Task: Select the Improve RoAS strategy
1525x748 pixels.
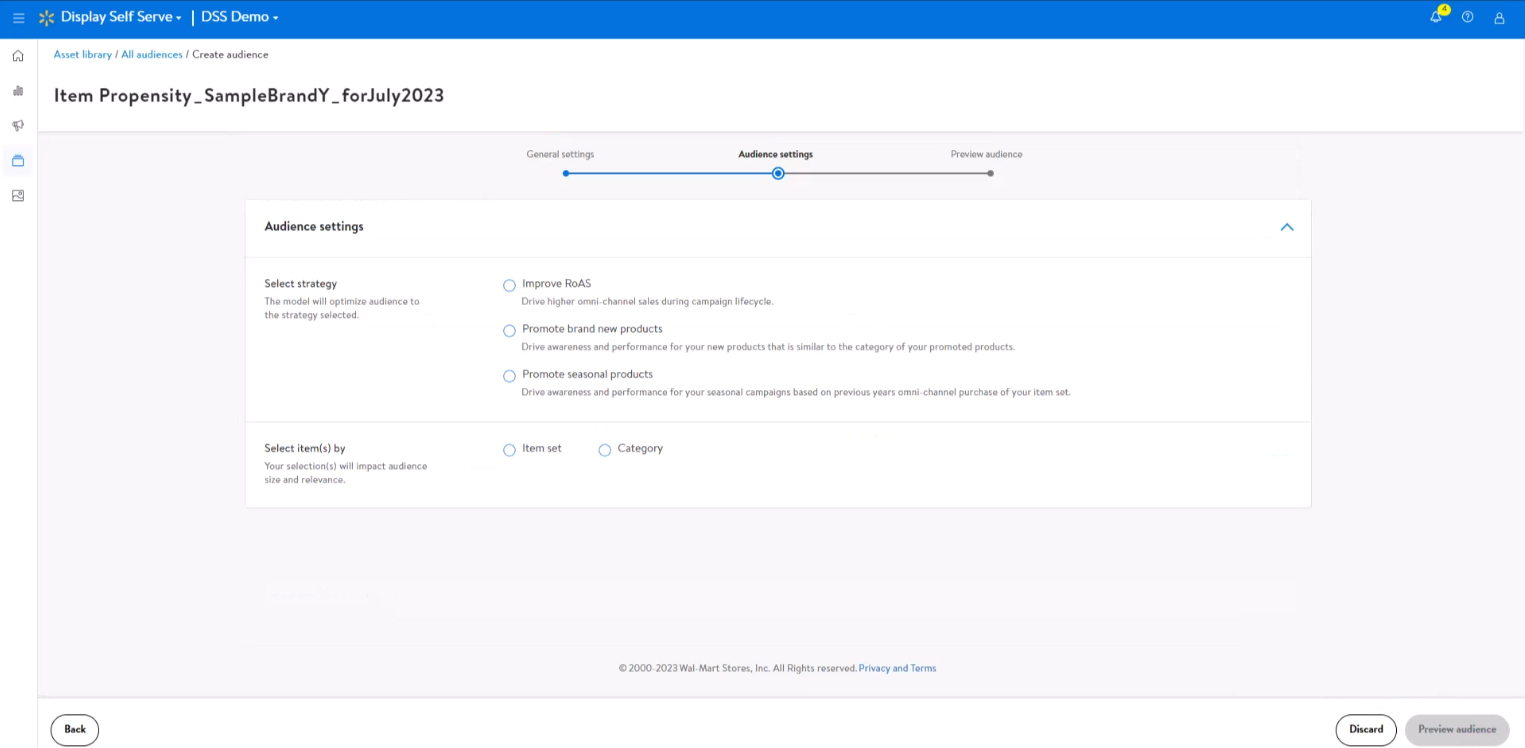Action: pos(509,285)
